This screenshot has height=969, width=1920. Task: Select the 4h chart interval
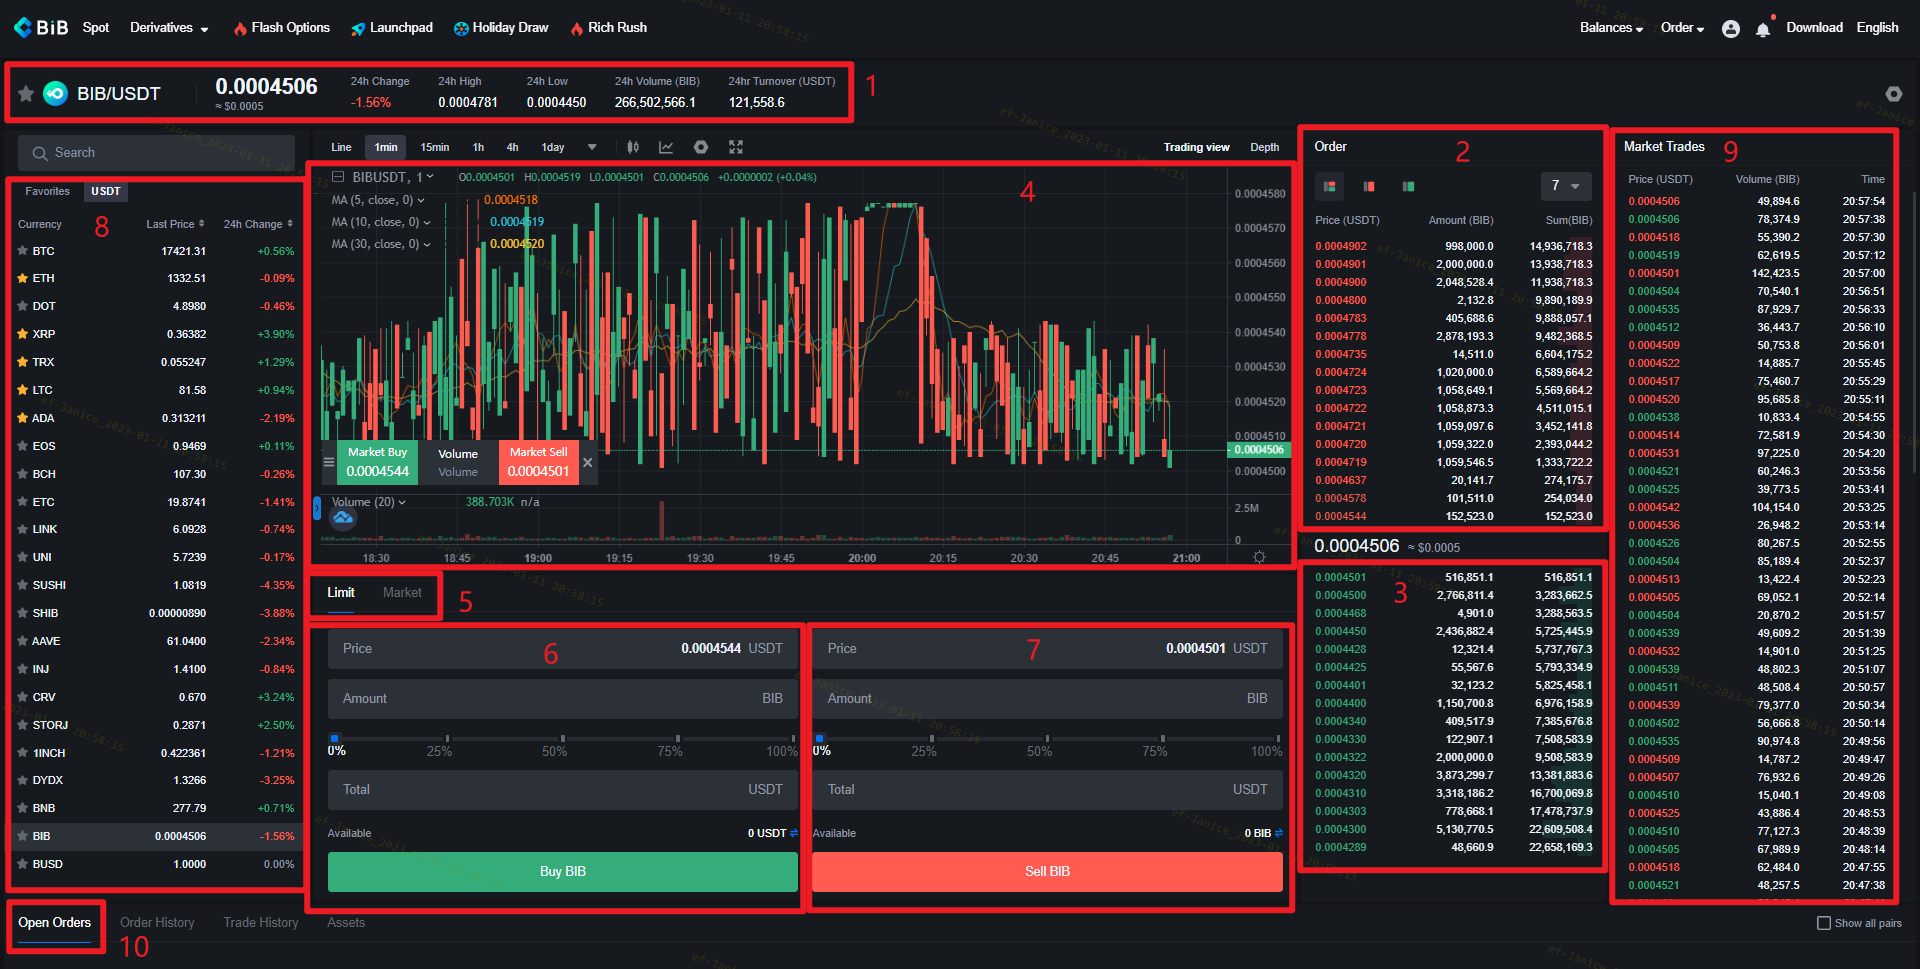click(512, 147)
